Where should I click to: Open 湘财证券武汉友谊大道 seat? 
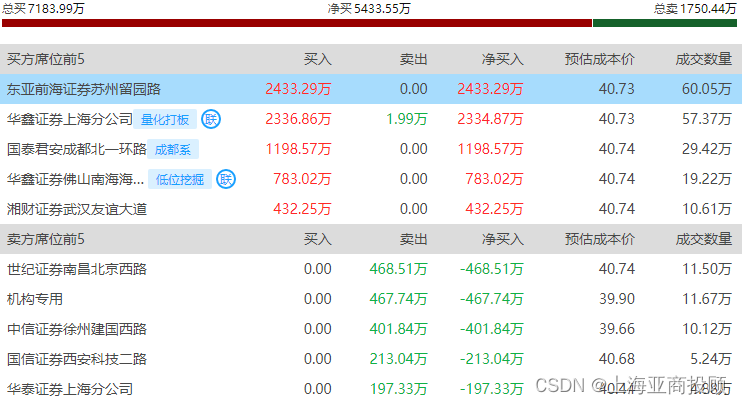coord(77,209)
